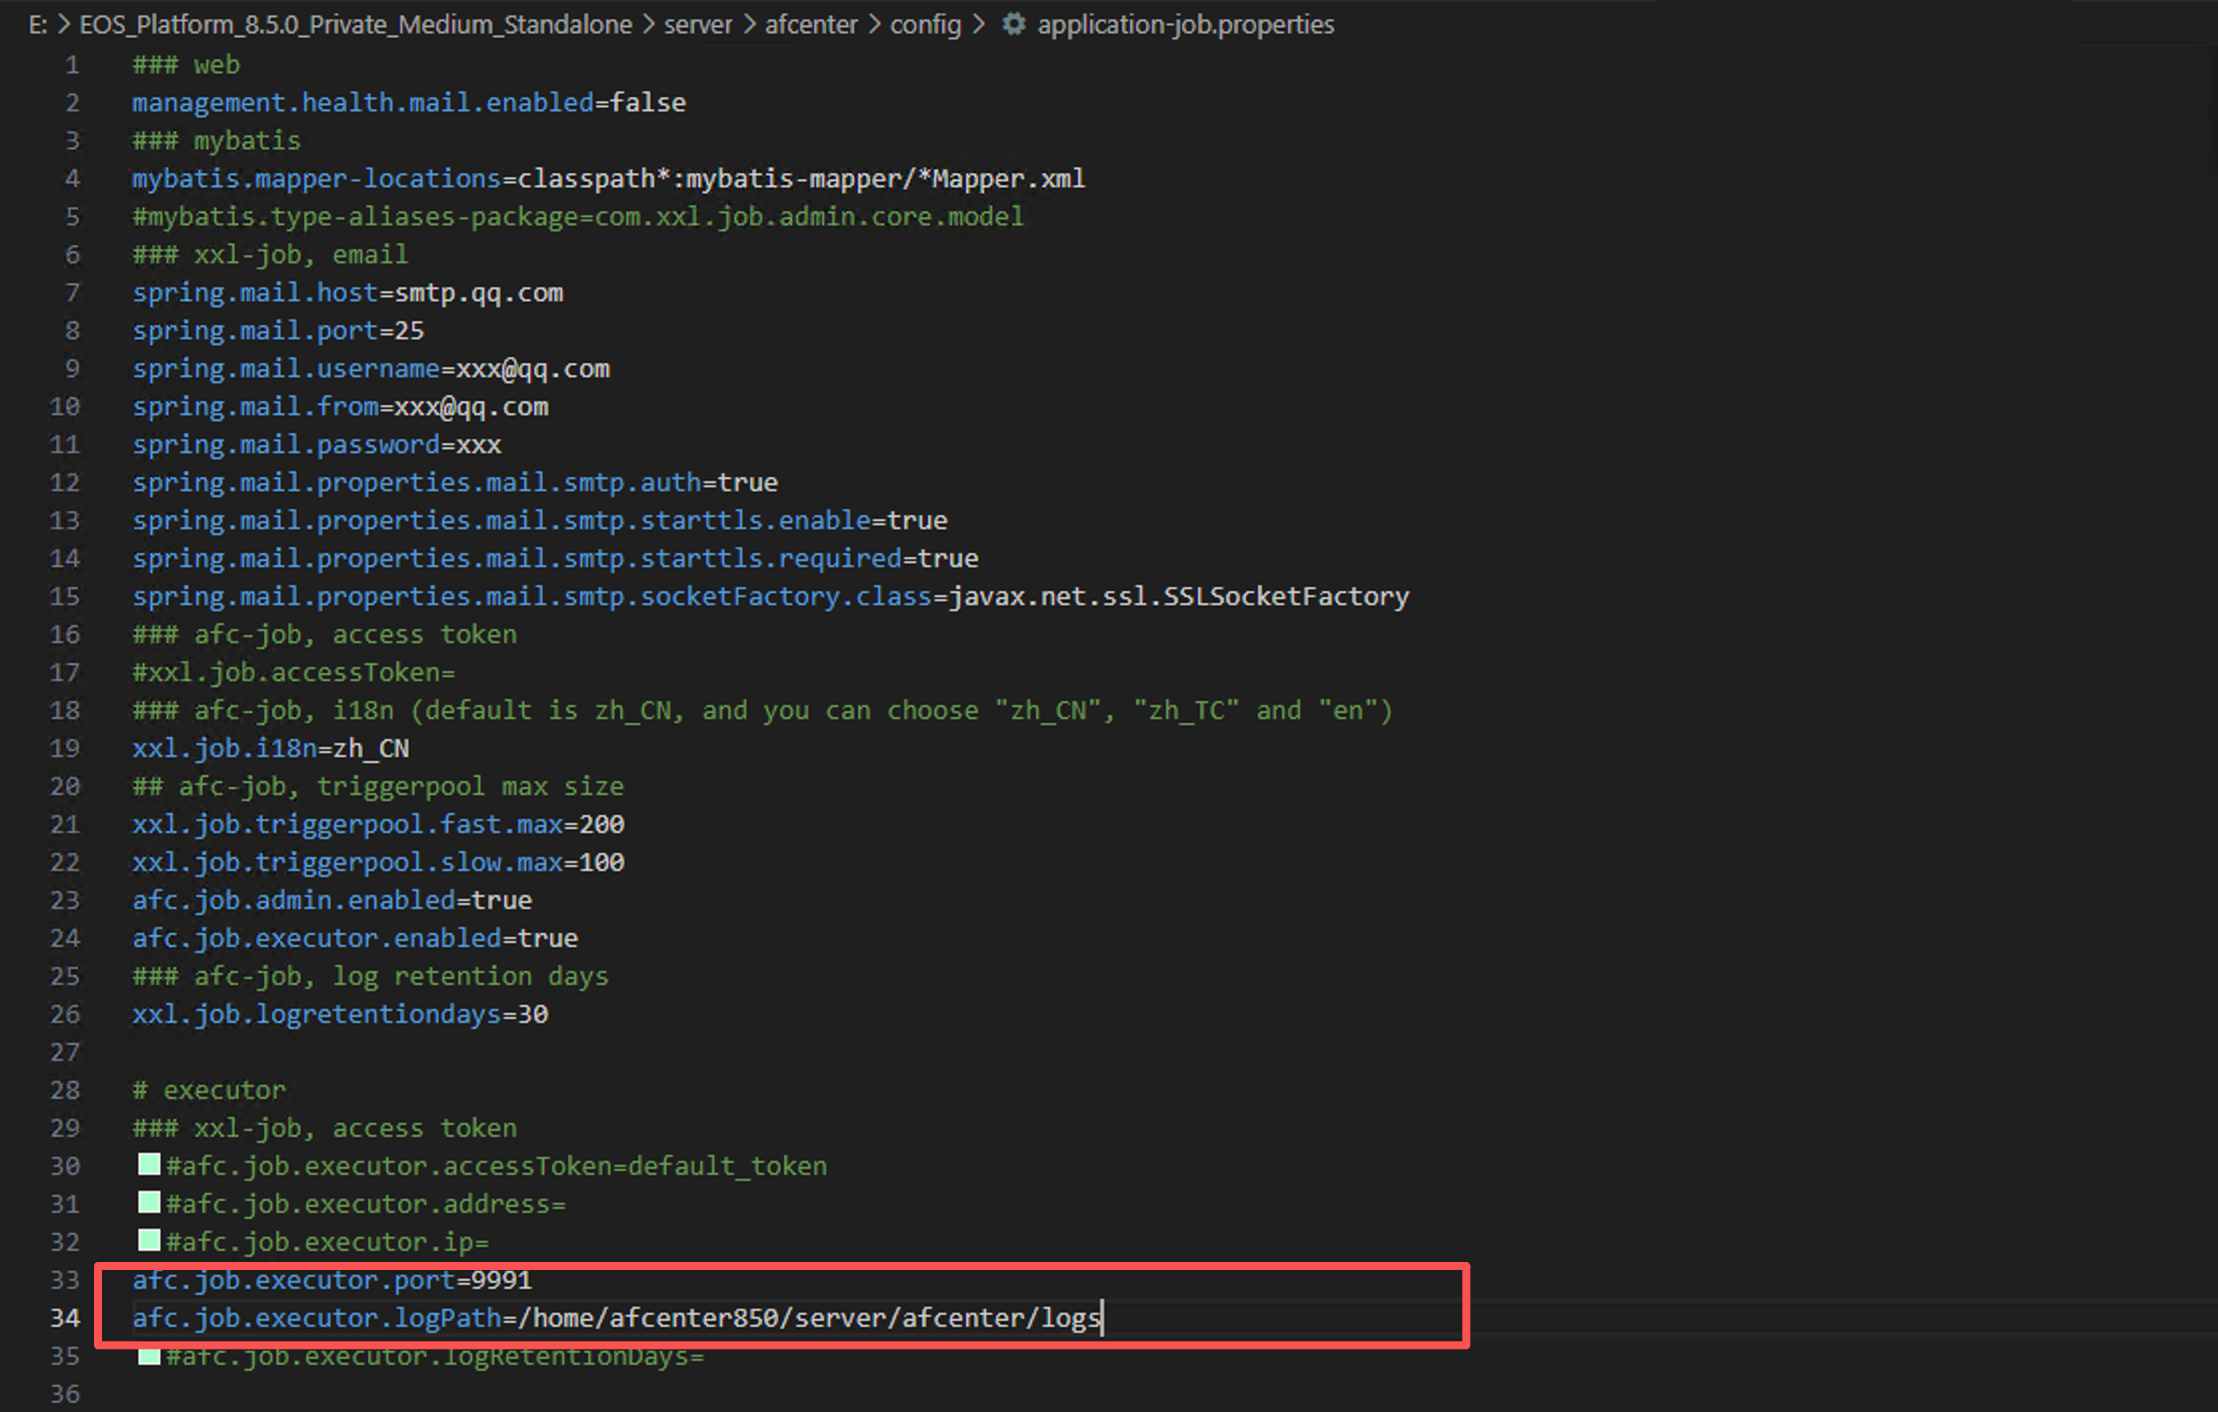Click green color swatch on line 30
Image resolution: width=2218 pixels, height=1412 pixels.
[x=149, y=1164]
